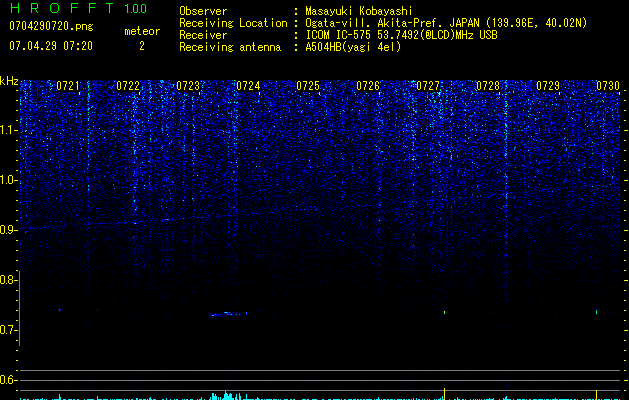
Task: Click the Receiver label
Action: coord(203,35)
